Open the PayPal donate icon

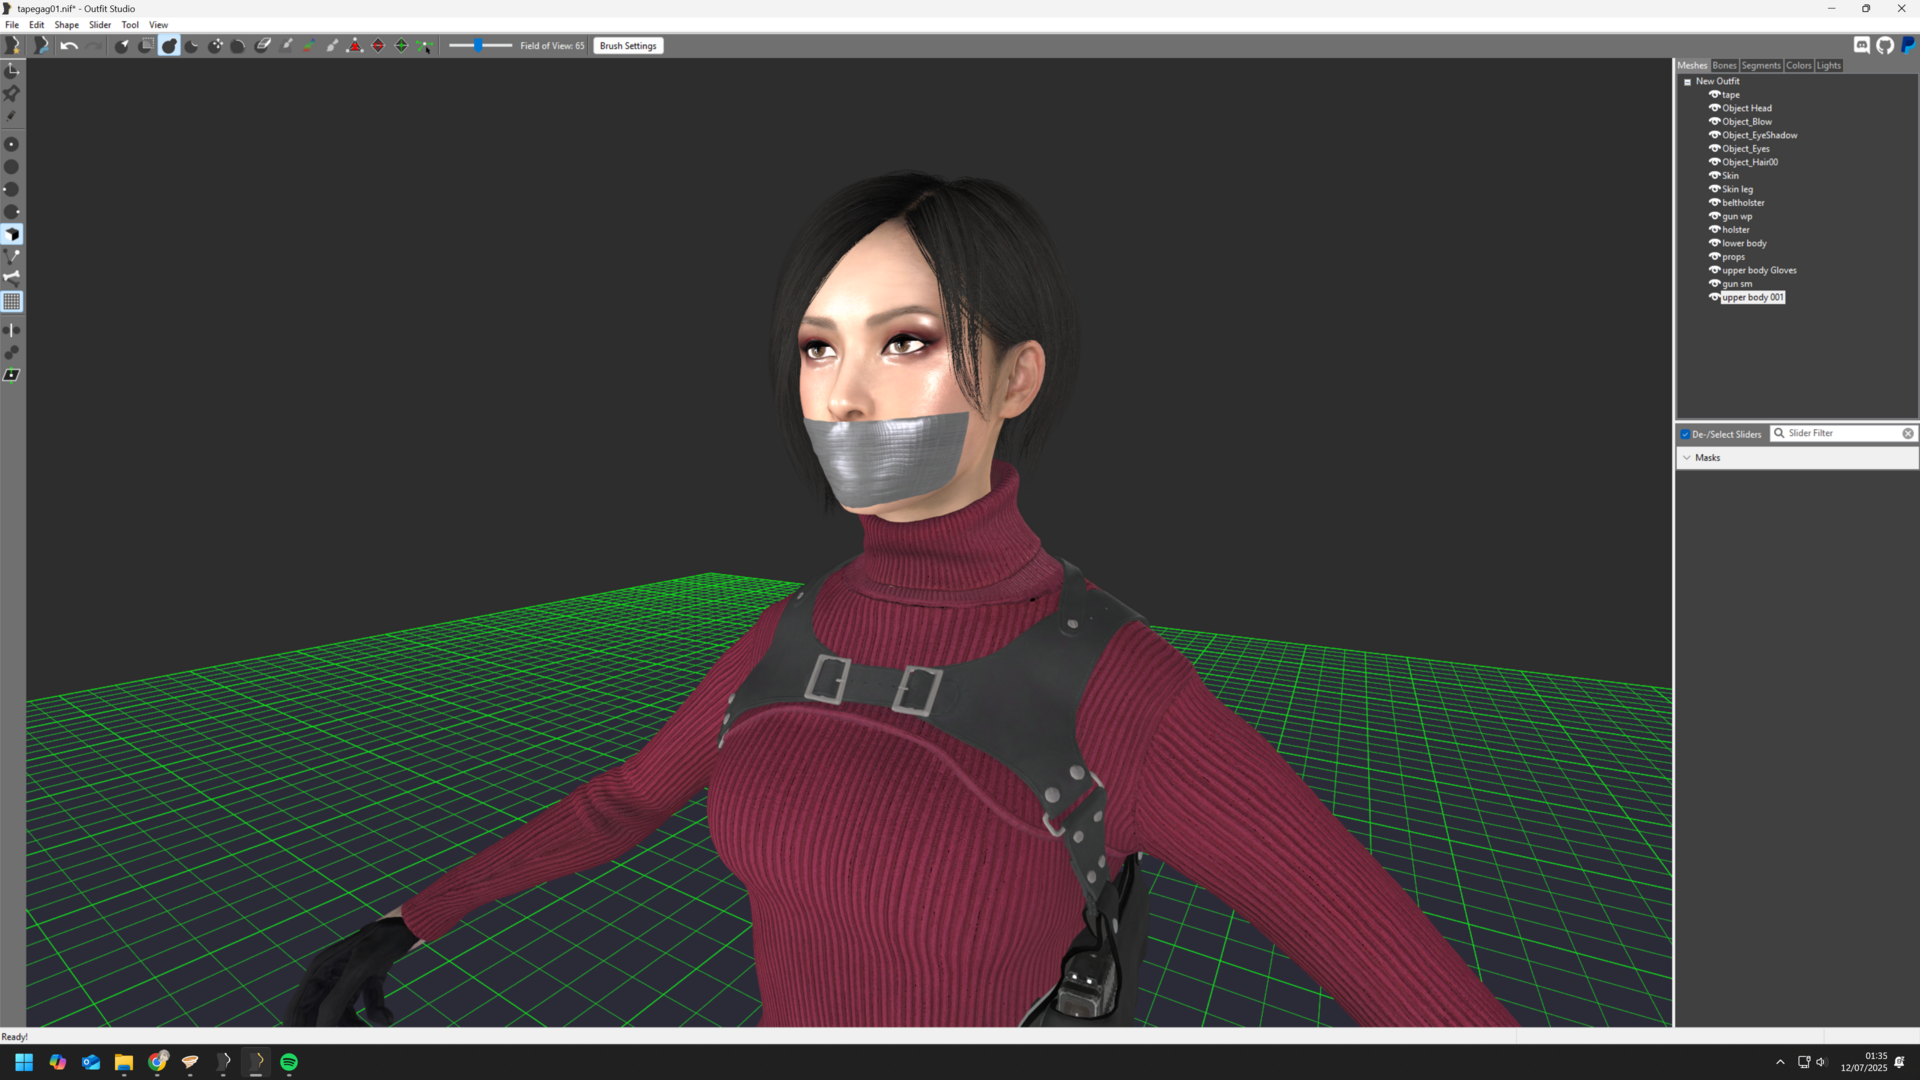1908,45
